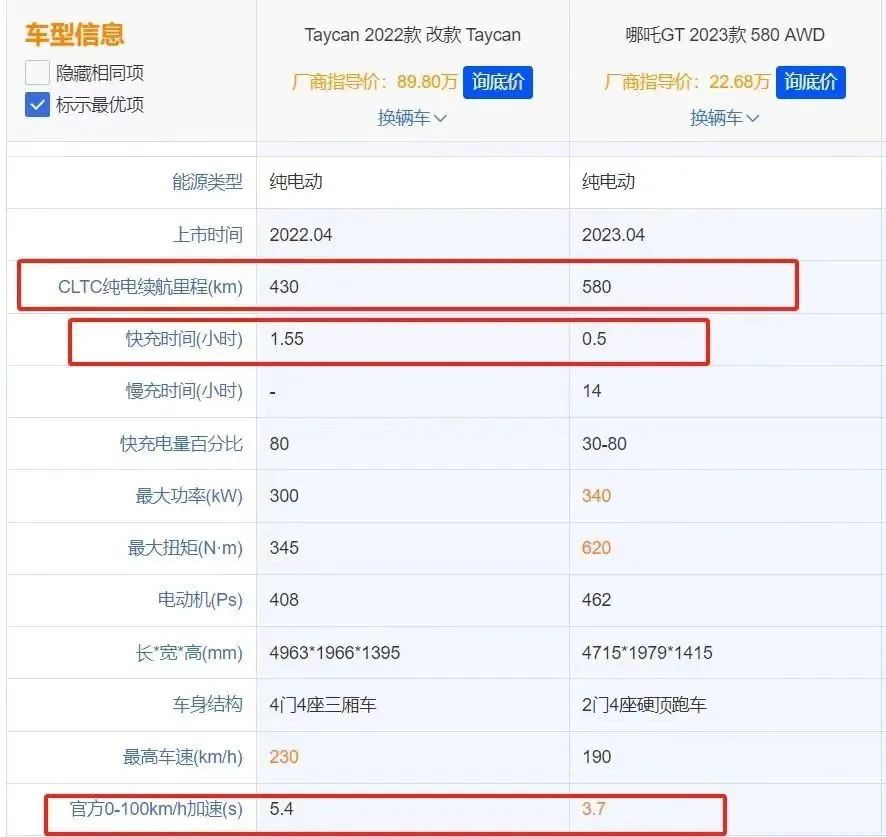Select 最大扭矩(N·m) label

[x=185, y=548]
